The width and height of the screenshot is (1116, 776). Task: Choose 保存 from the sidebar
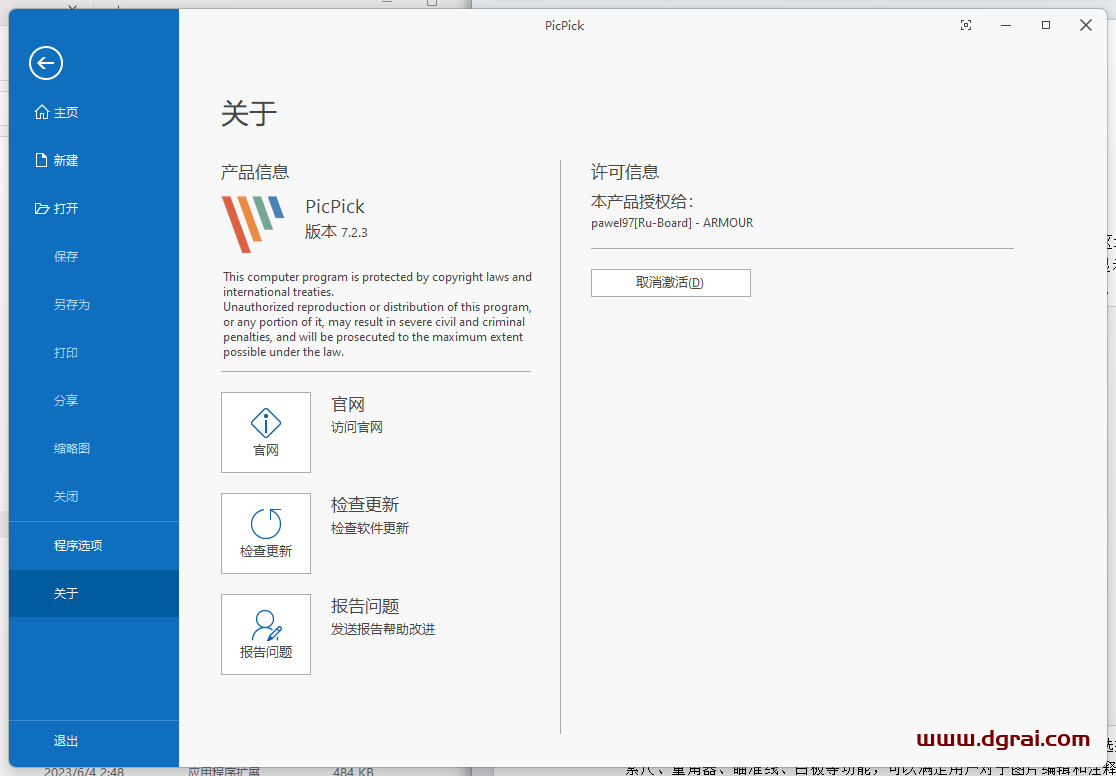[93, 256]
